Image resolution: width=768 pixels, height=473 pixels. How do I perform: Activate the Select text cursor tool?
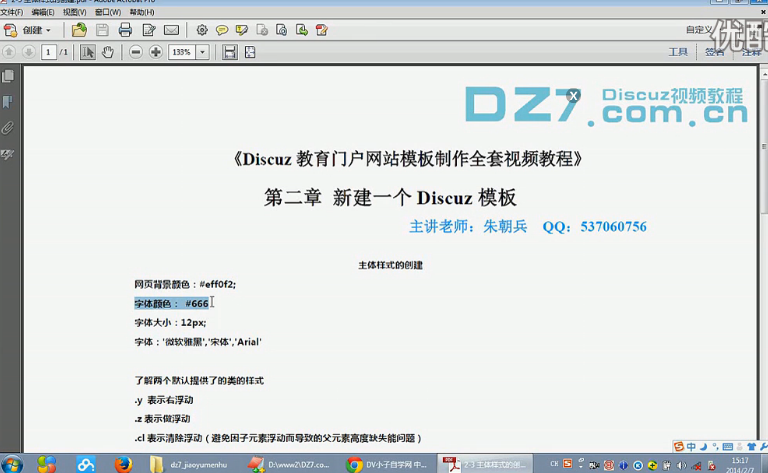(88, 52)
